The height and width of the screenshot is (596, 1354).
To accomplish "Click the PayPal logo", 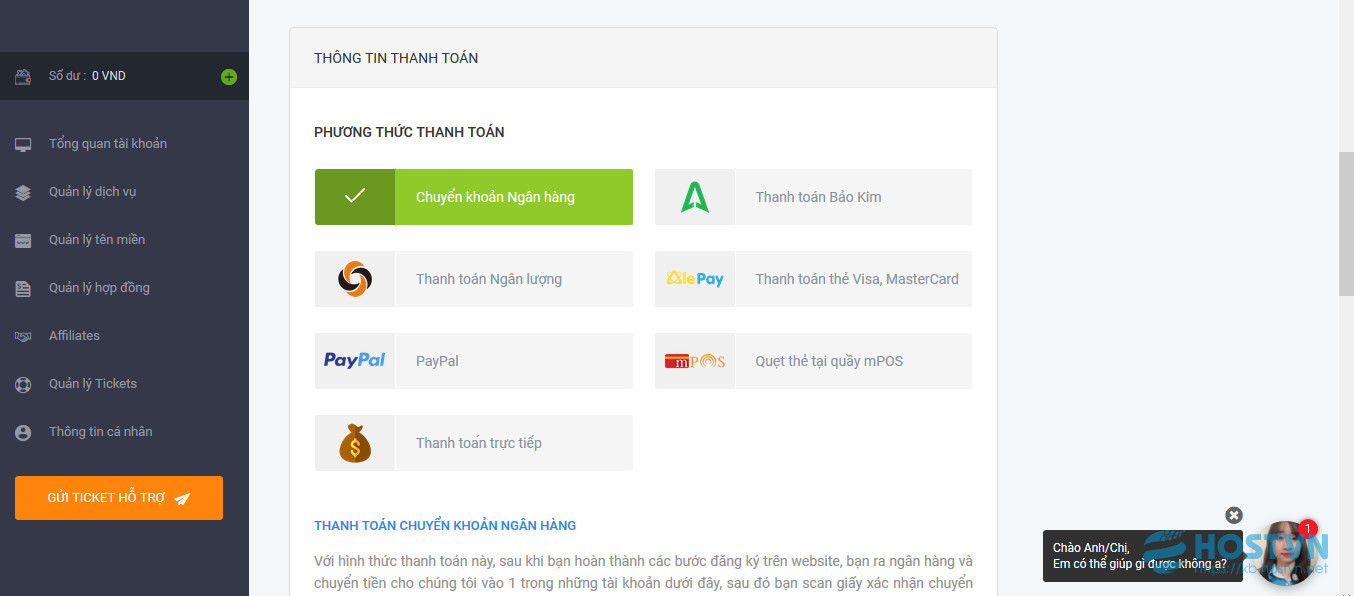I will [x=355, y=361].
